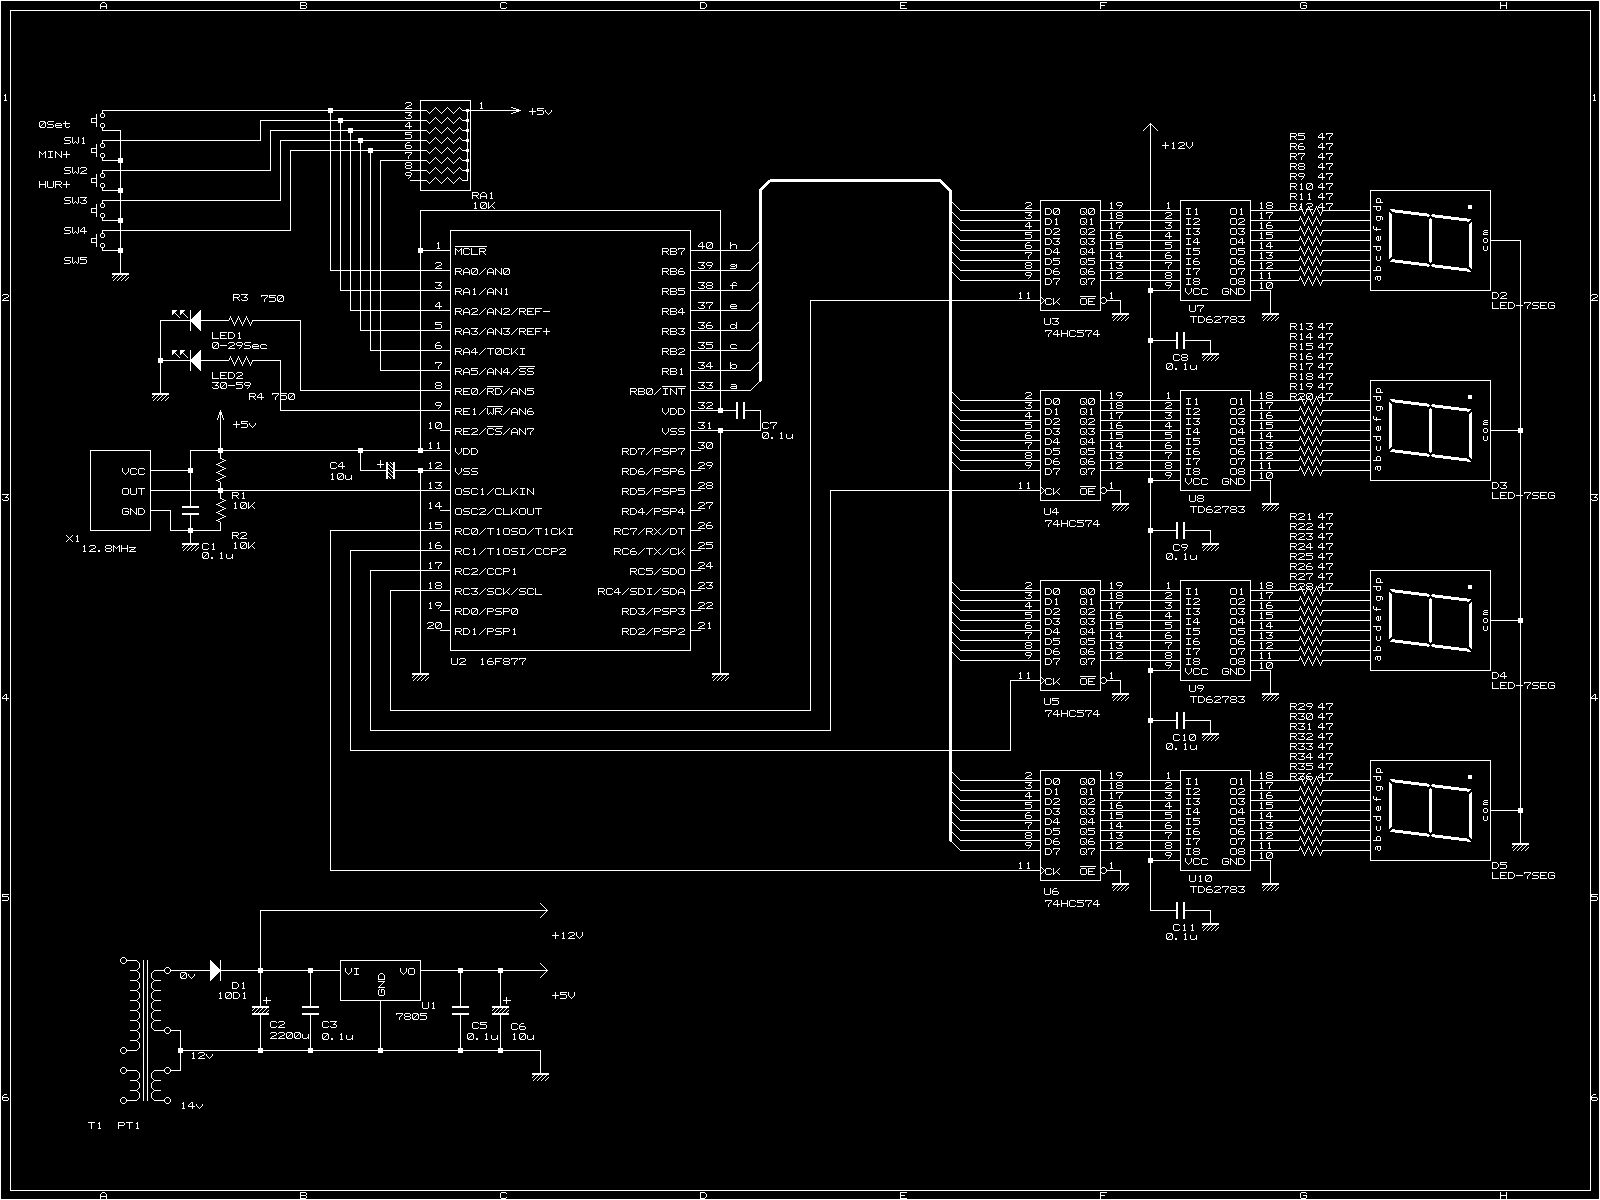
Task: Click the U10 TD62783 driver body
Action: [x=1215, y=820]
